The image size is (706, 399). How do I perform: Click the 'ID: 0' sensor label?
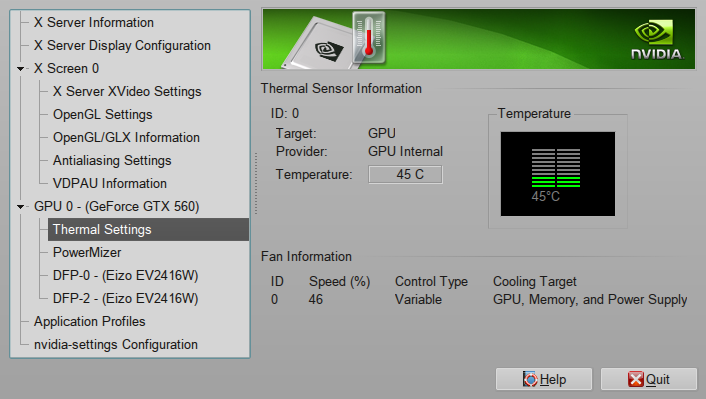(285, 113)
